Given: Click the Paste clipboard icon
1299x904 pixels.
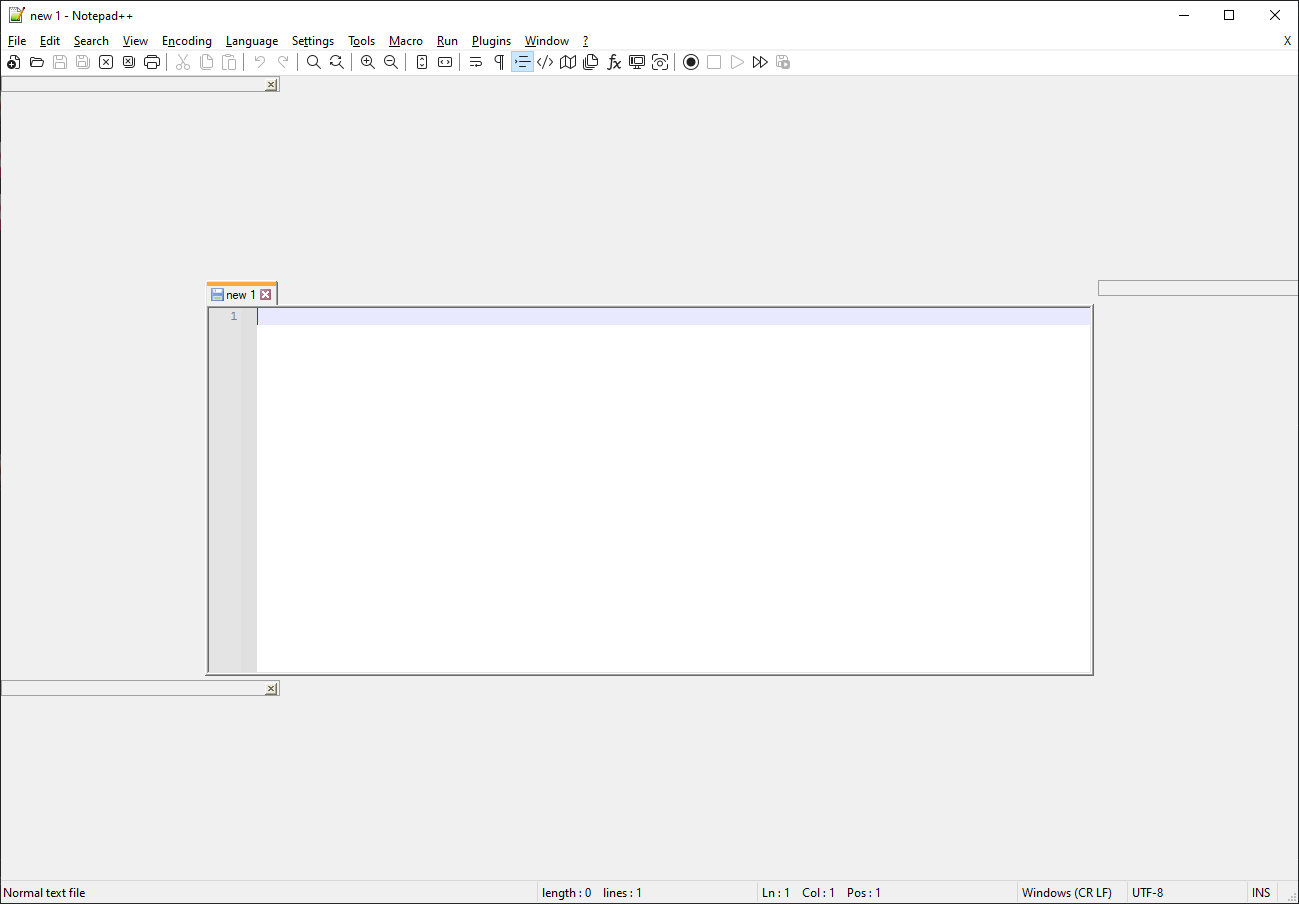Looking at the screenshot, I should click(x=229, y=62).
